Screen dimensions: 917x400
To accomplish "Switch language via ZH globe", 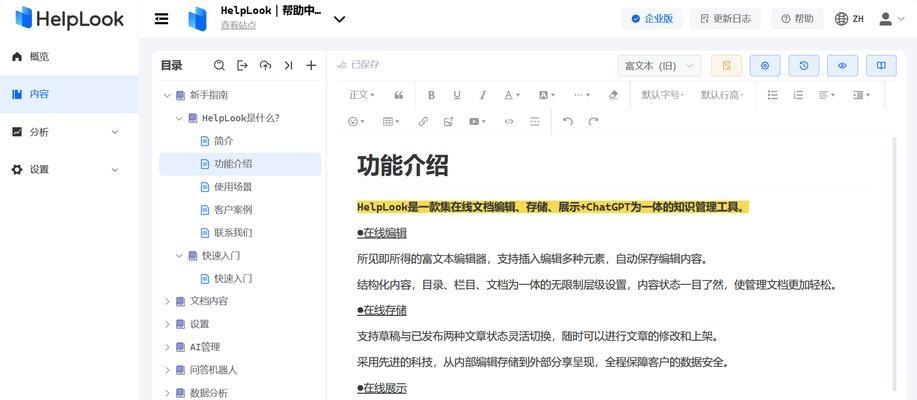I will 849,19.
